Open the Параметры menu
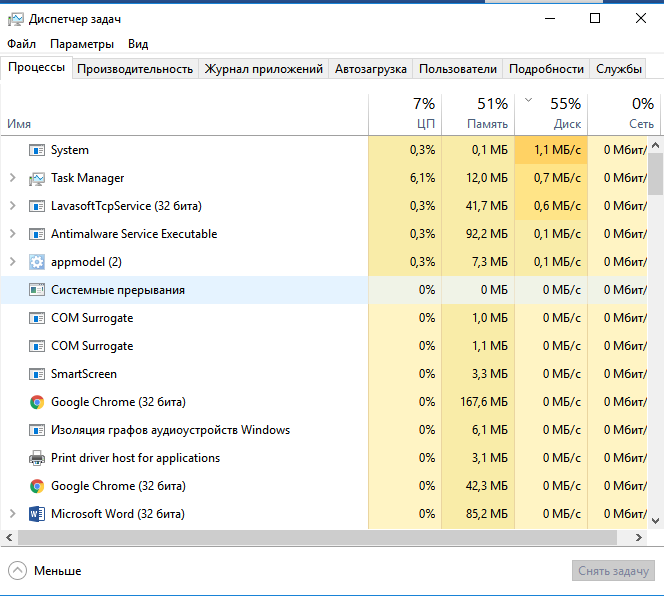This screenshot has width=664, height=596. pyautogui.click(x=82, y=44)
